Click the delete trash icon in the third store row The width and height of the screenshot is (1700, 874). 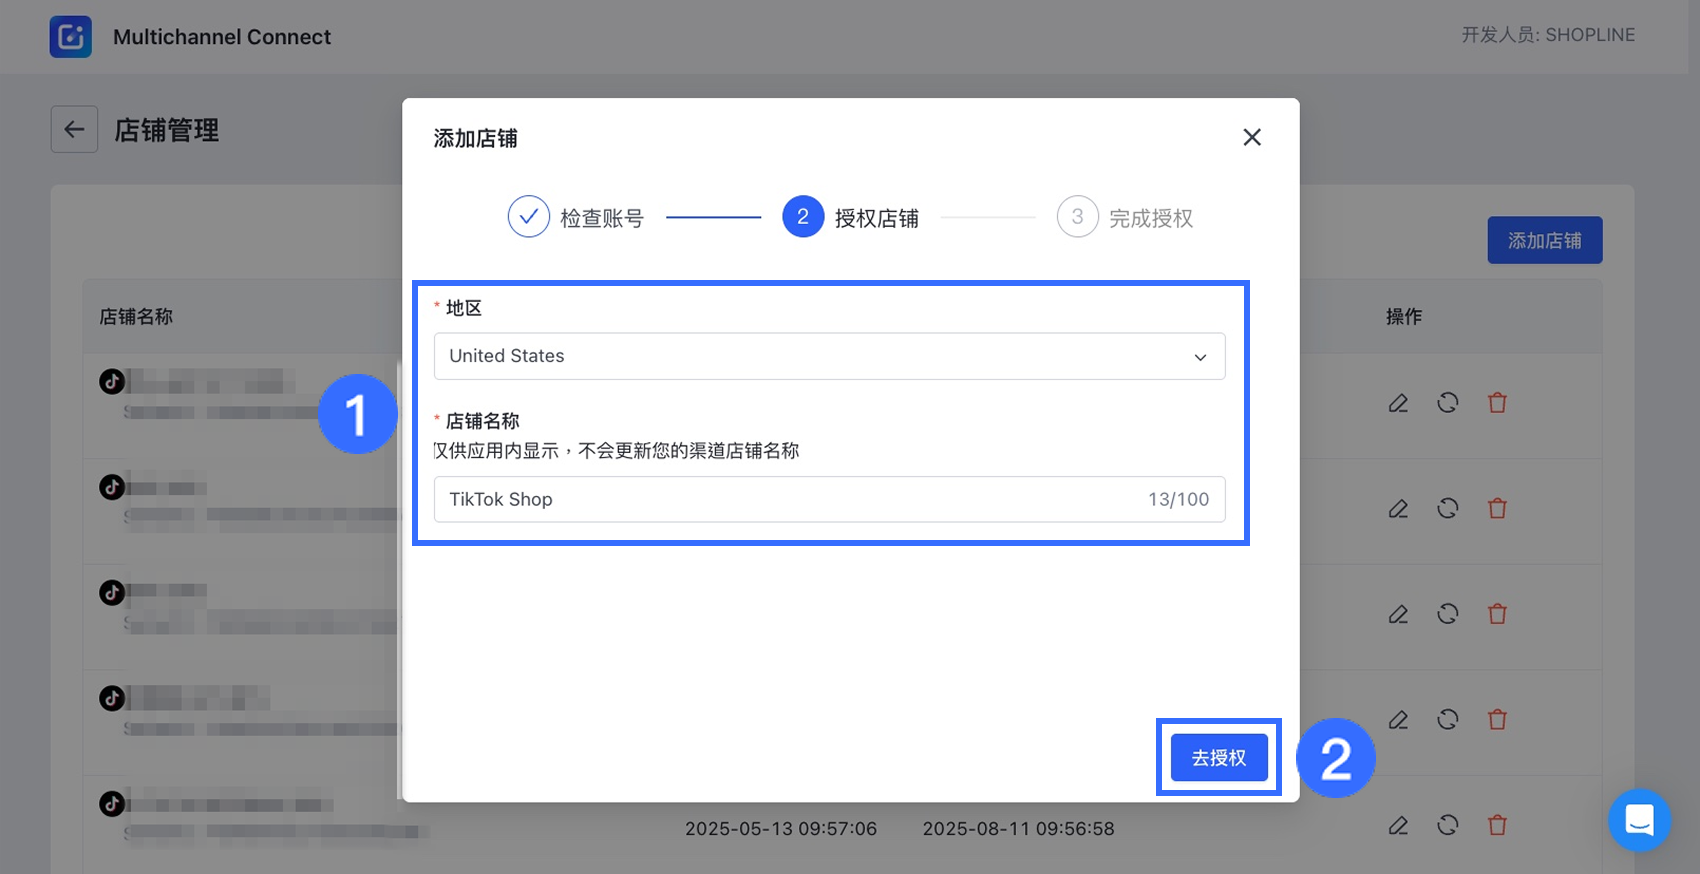[1497, 614]
